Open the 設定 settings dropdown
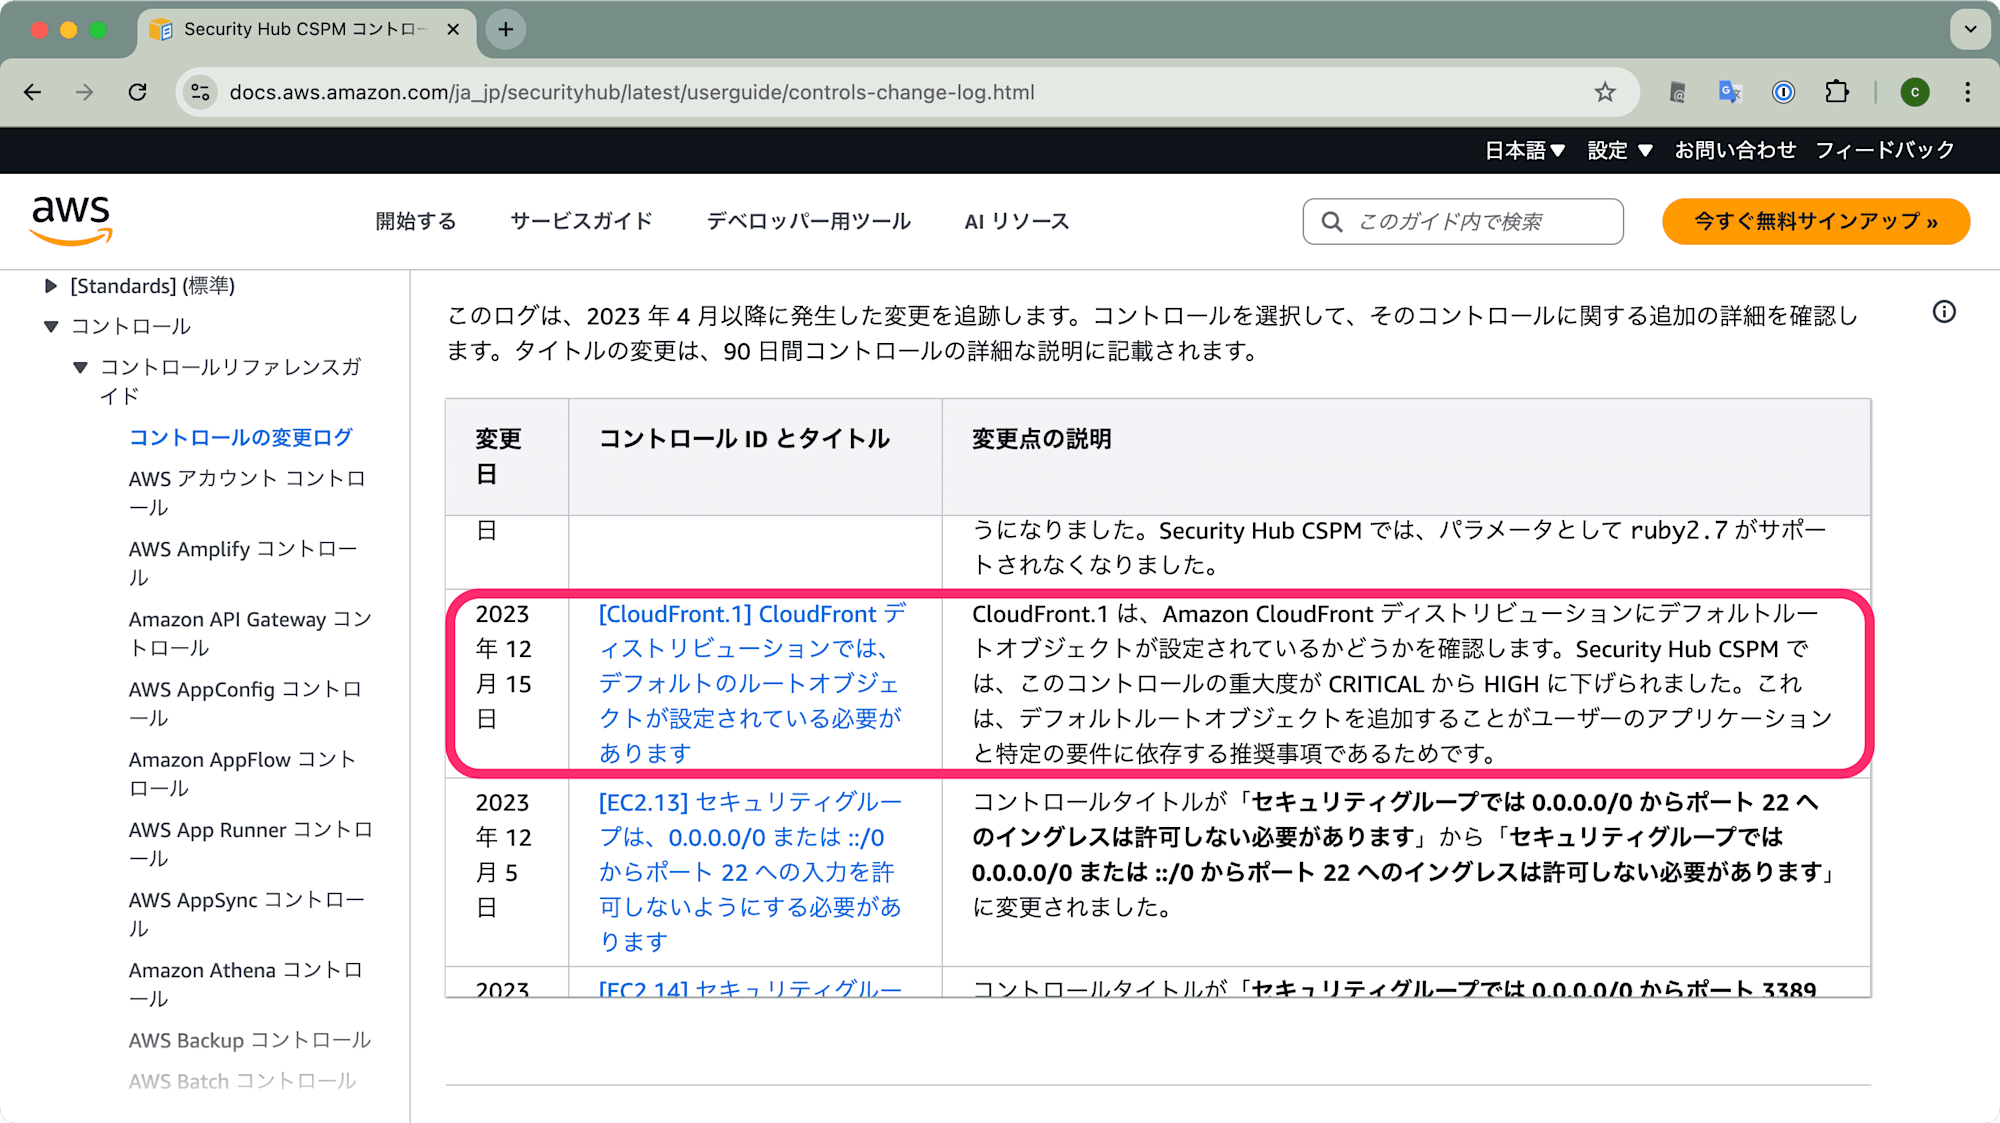 click(x=1620, y=150)
